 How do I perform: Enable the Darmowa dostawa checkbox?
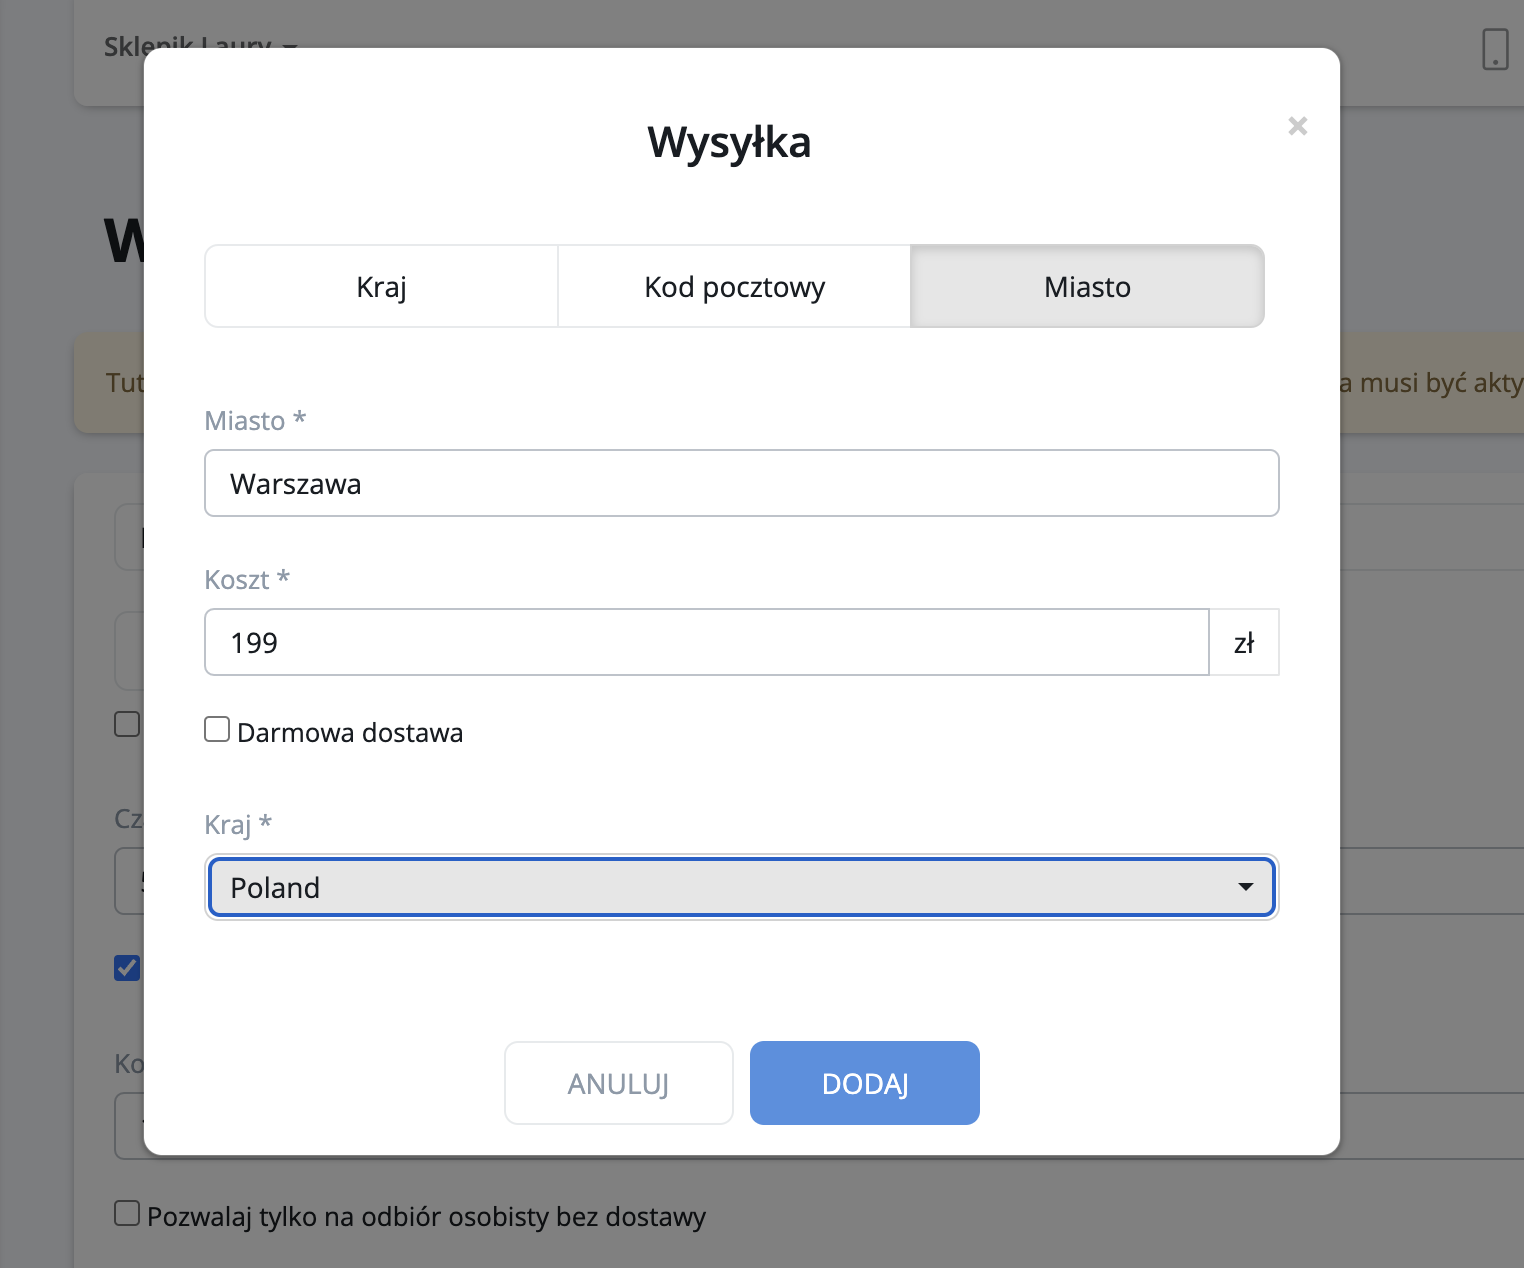point(217,730)
